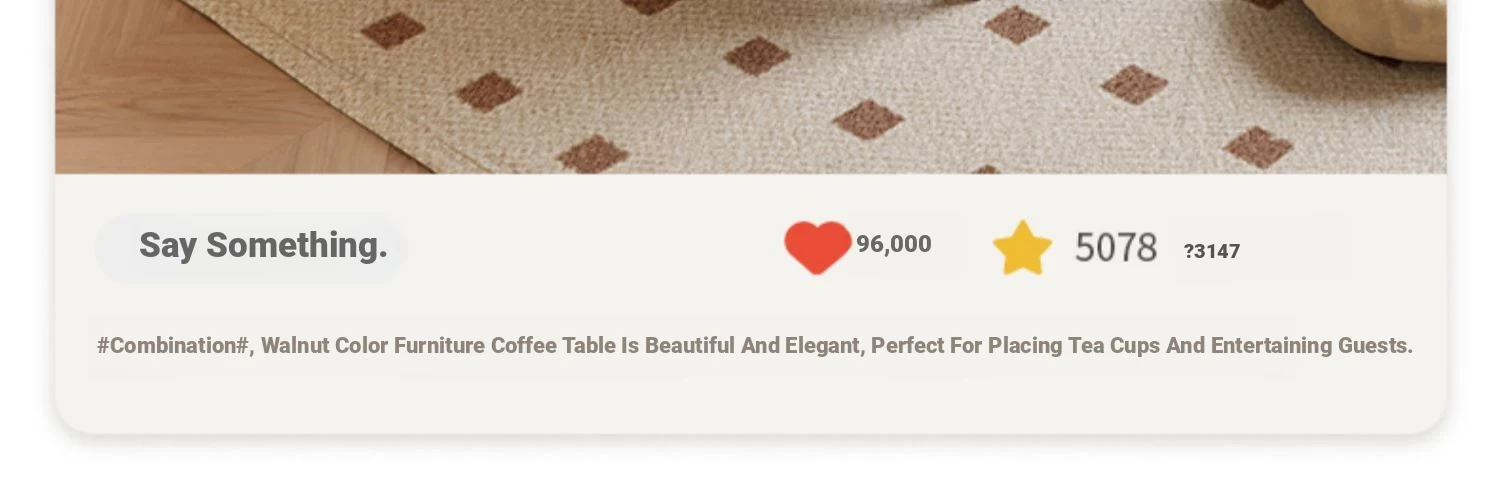Image resolution: width=1500 pixels, height=496 pixels.
Task: Click the words "Perfect For Placing Tea Cups"
Action: (1016, 346)
